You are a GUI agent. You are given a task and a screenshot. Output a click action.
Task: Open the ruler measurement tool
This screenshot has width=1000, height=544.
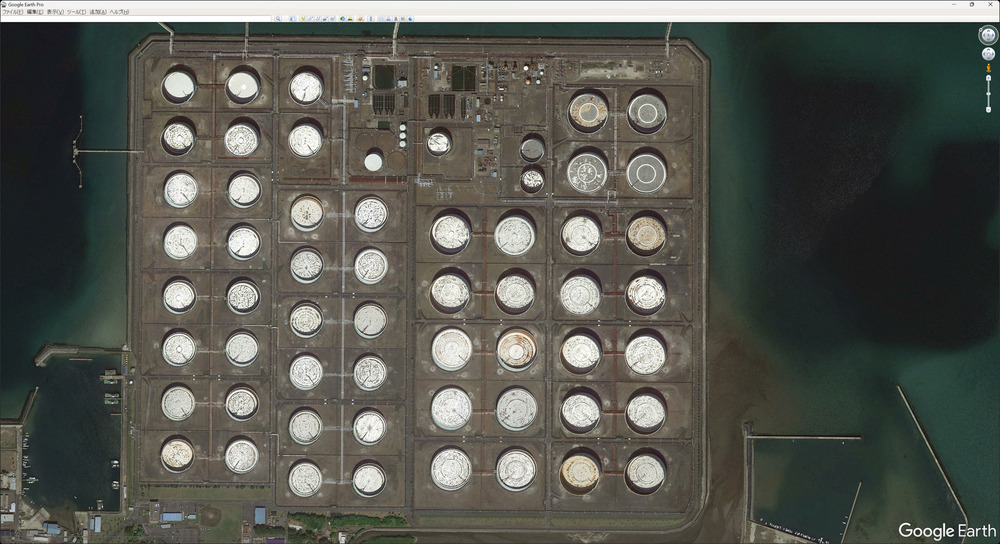[373, 19]
